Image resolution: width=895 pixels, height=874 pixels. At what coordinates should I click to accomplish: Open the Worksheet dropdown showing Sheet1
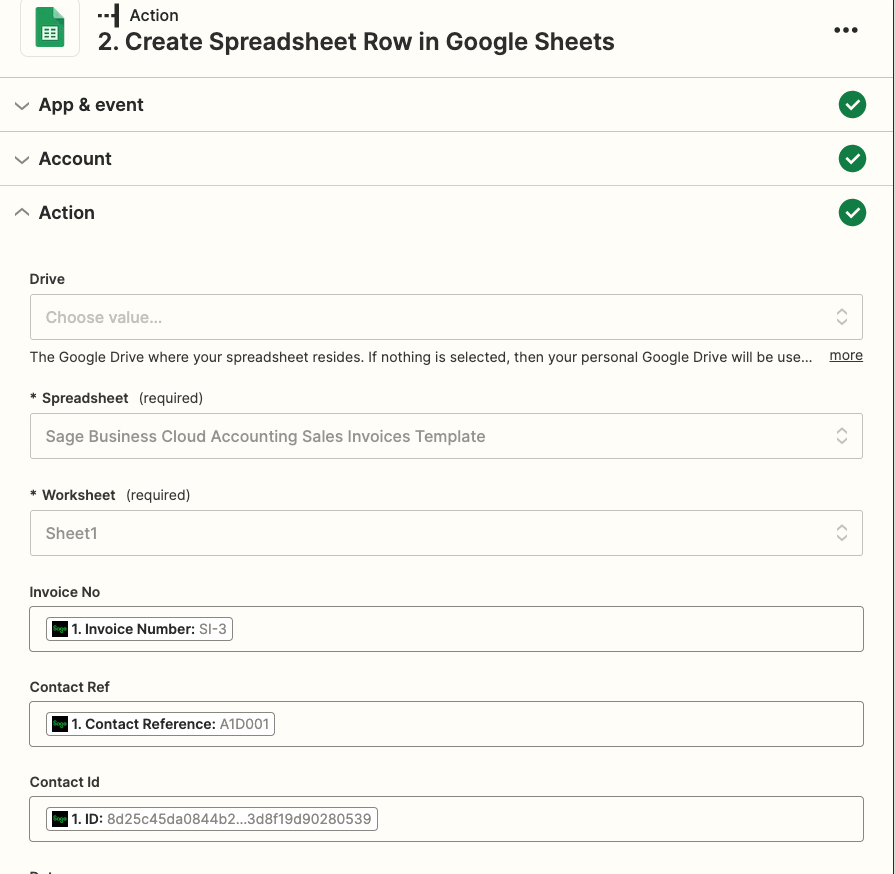click(x=446, y=533)
